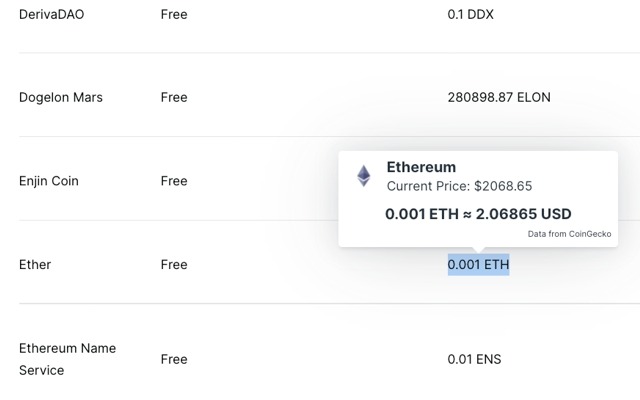The width and height of the screenshot is (640, 400).
Task: Click Free label in Enjin Coin row
Action: [x=174, y=181]
